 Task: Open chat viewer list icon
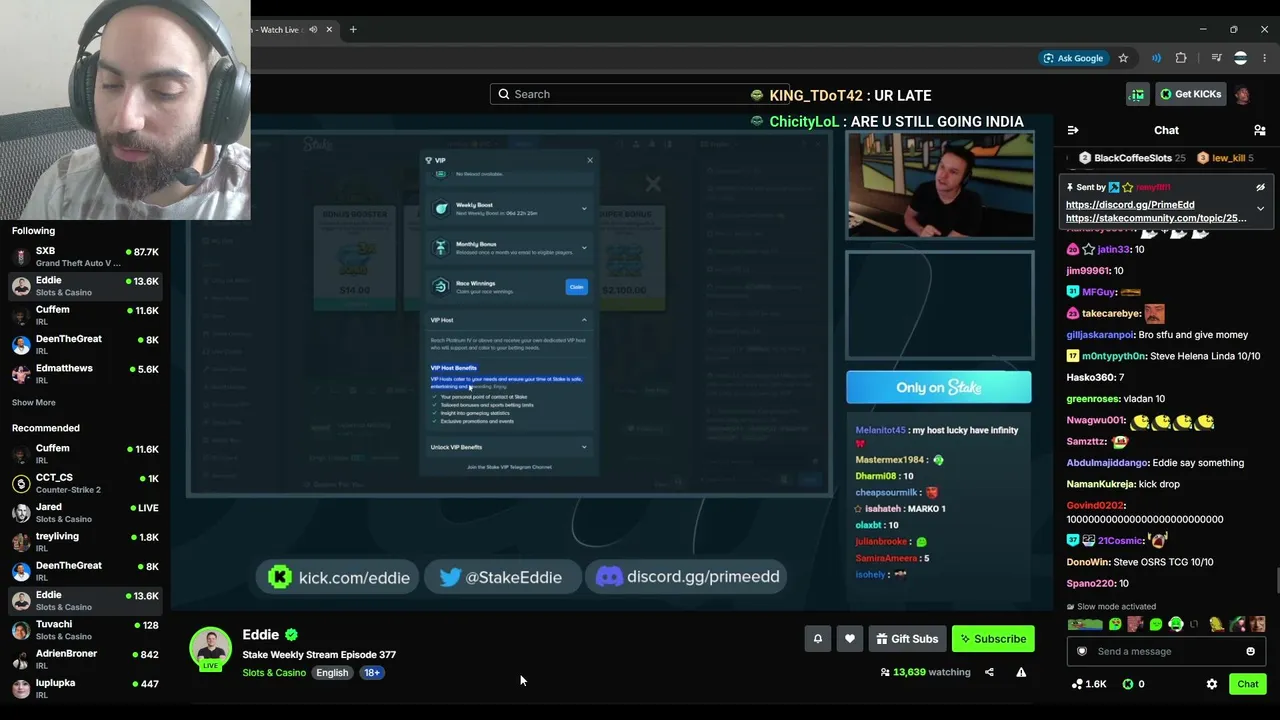pos(1259,130)
